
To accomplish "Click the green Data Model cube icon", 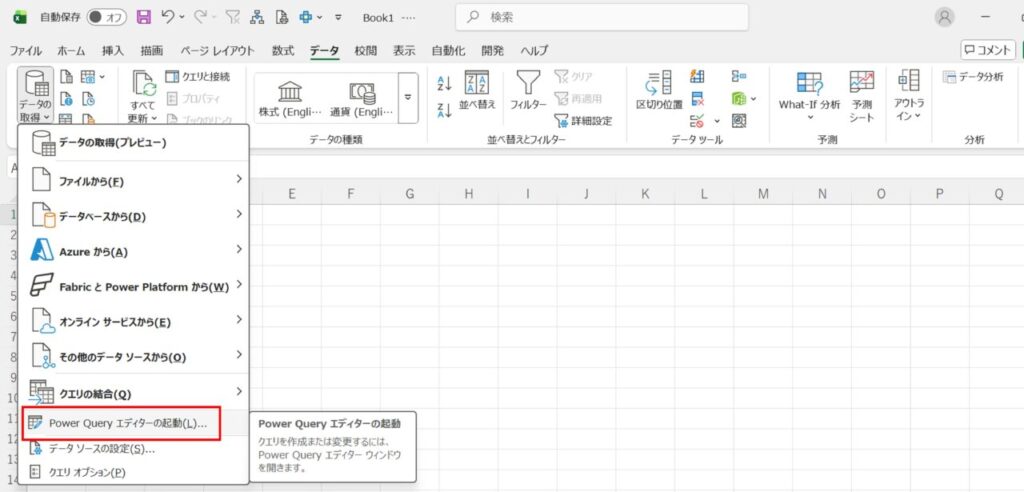I will (739, 99).
